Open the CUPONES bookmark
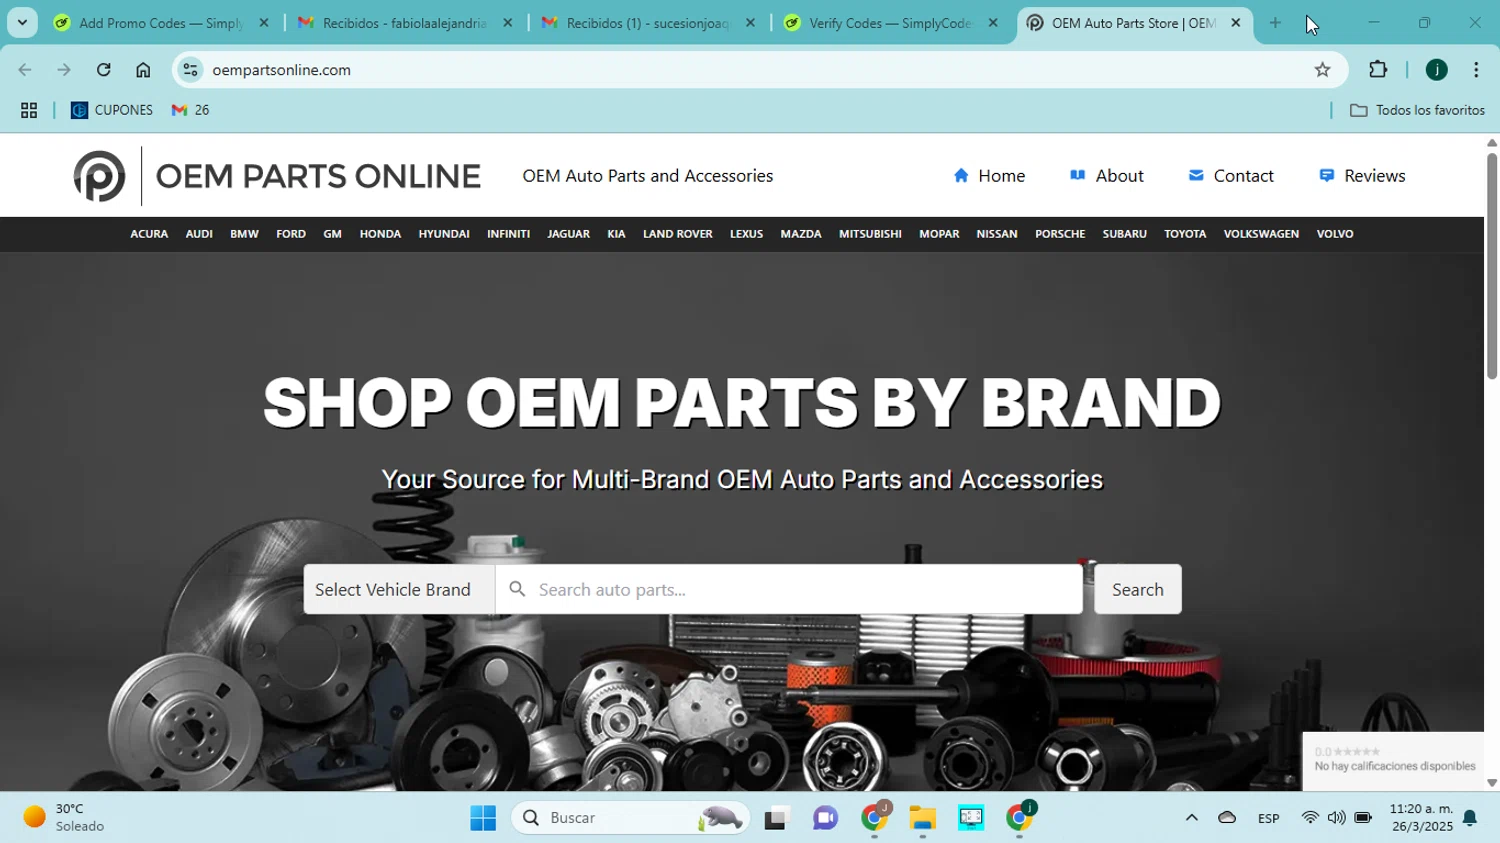This screenshot has height=843, width=1500. (111, 110)
